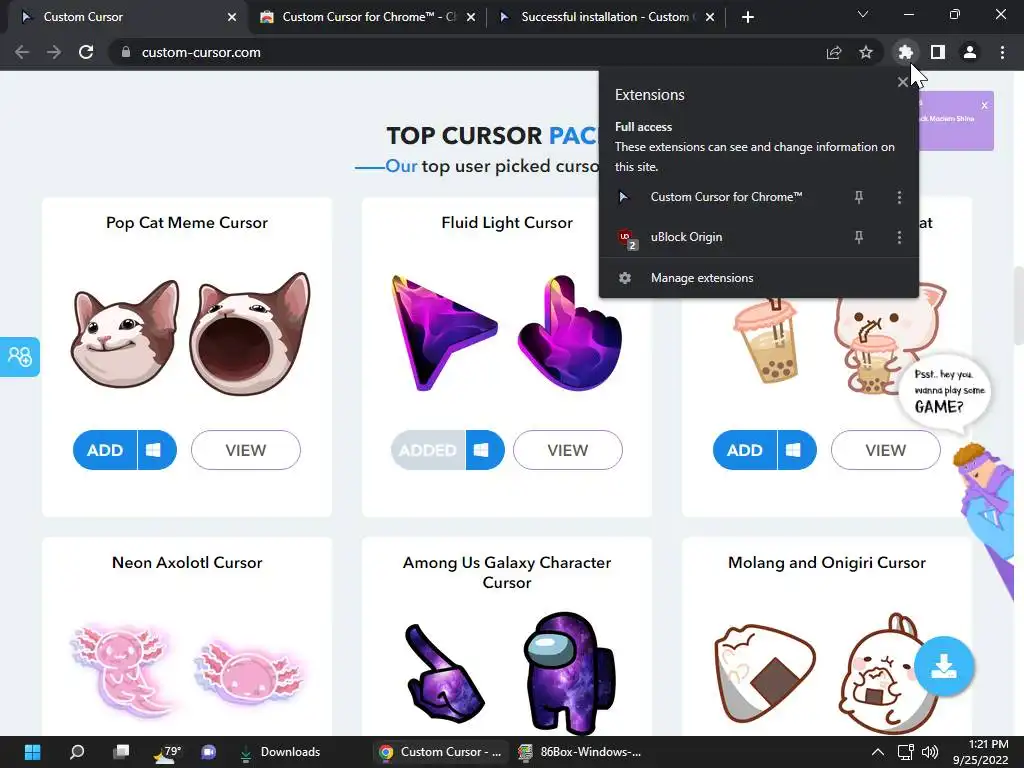Click the address bar URL field
Image resolution: width=1024 pixels, height=768 pixels.
pyautogui.click(x=470, y=52)
